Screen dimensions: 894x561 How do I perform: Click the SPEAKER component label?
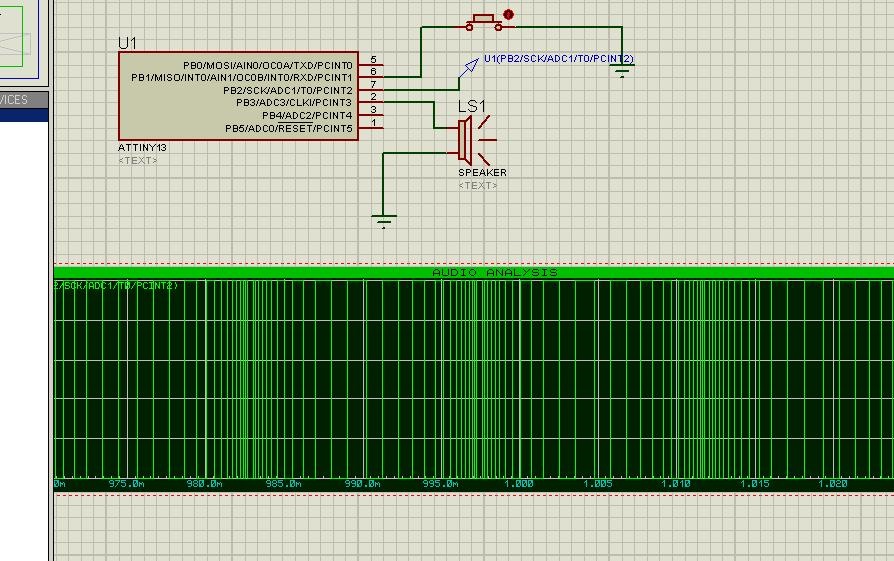coord(482,173)
